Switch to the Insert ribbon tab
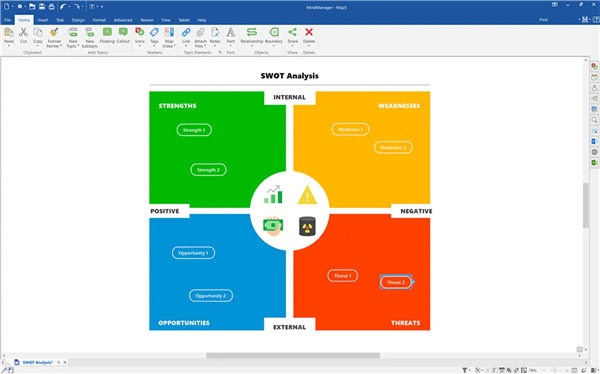 click(x=43, y=20)
